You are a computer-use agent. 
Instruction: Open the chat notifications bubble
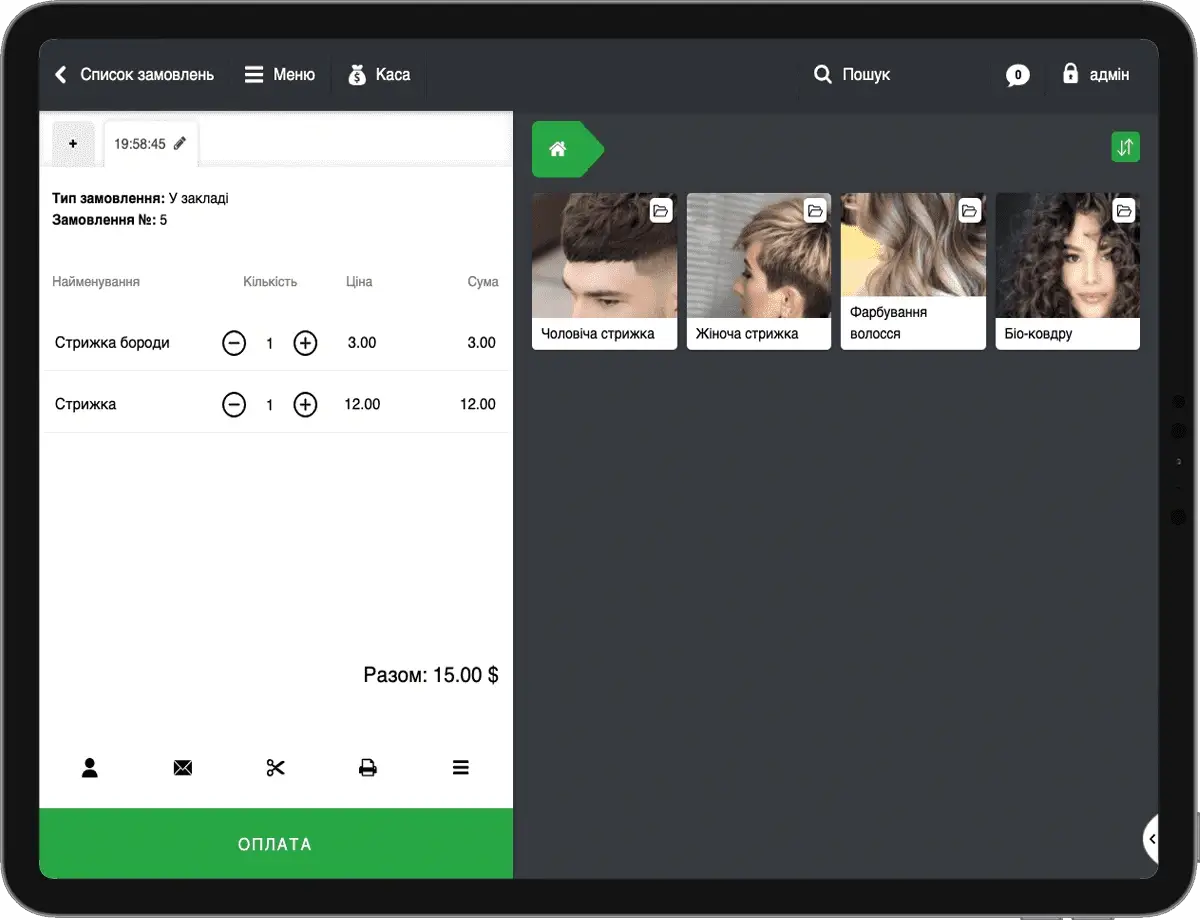pos(1017,75)
